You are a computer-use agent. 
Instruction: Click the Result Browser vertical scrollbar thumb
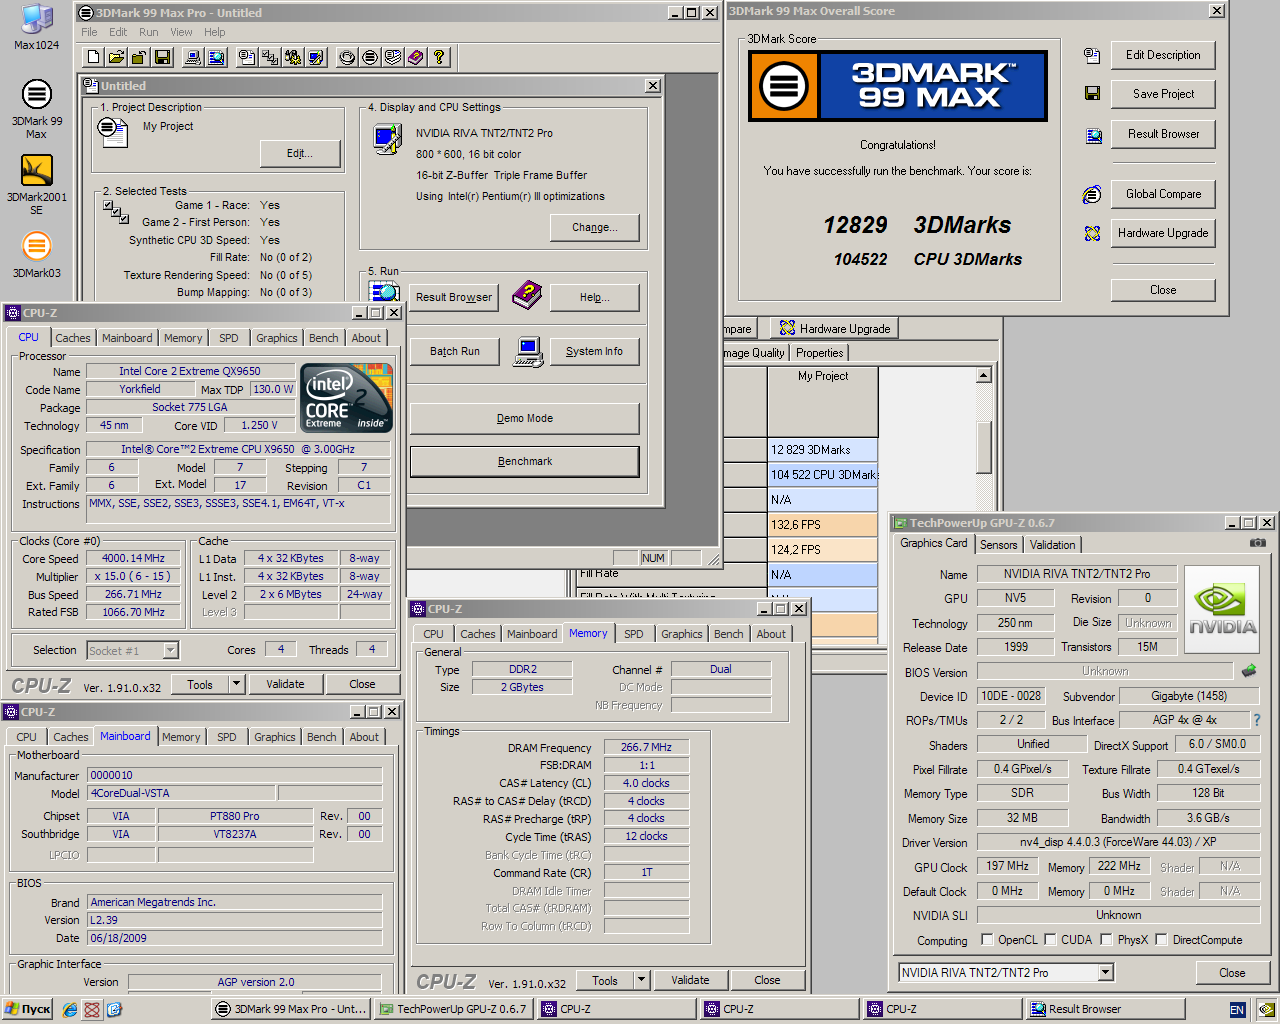tap(984, 447)
